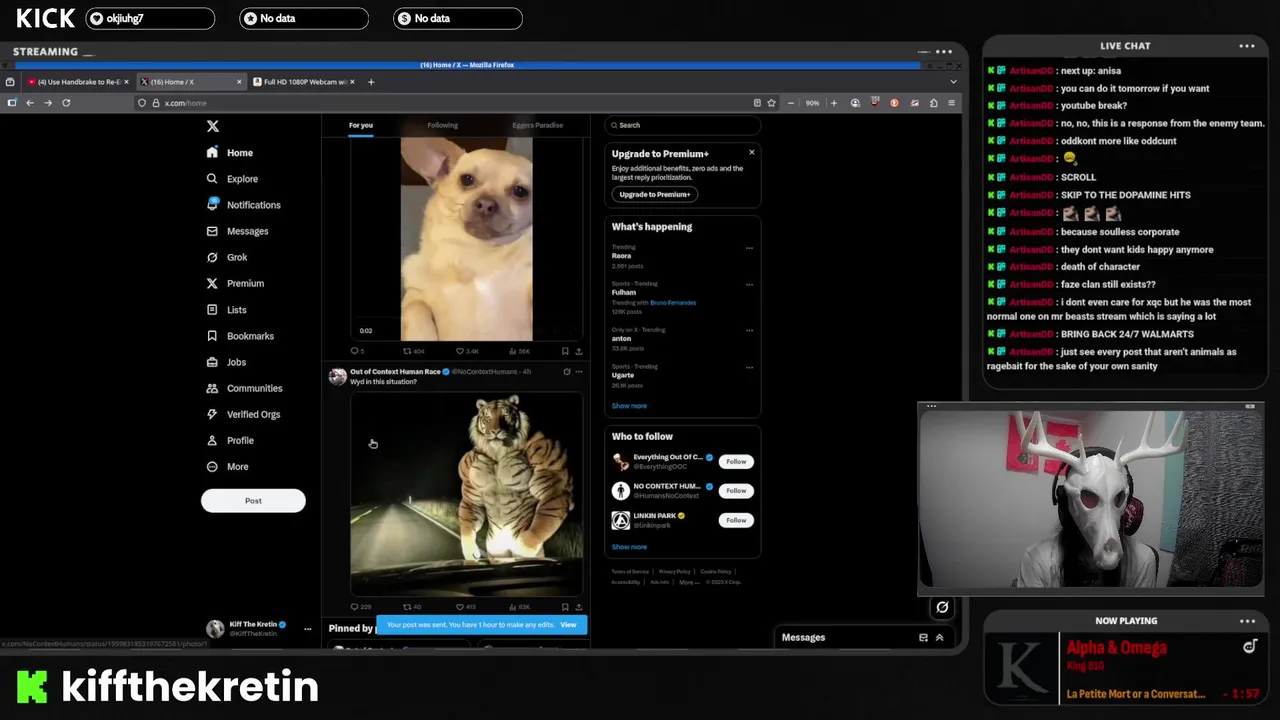Viewport: 1280px width, 720px height.
Task: Open options for the Fulham trend
Action: click(x=749, y=284)
